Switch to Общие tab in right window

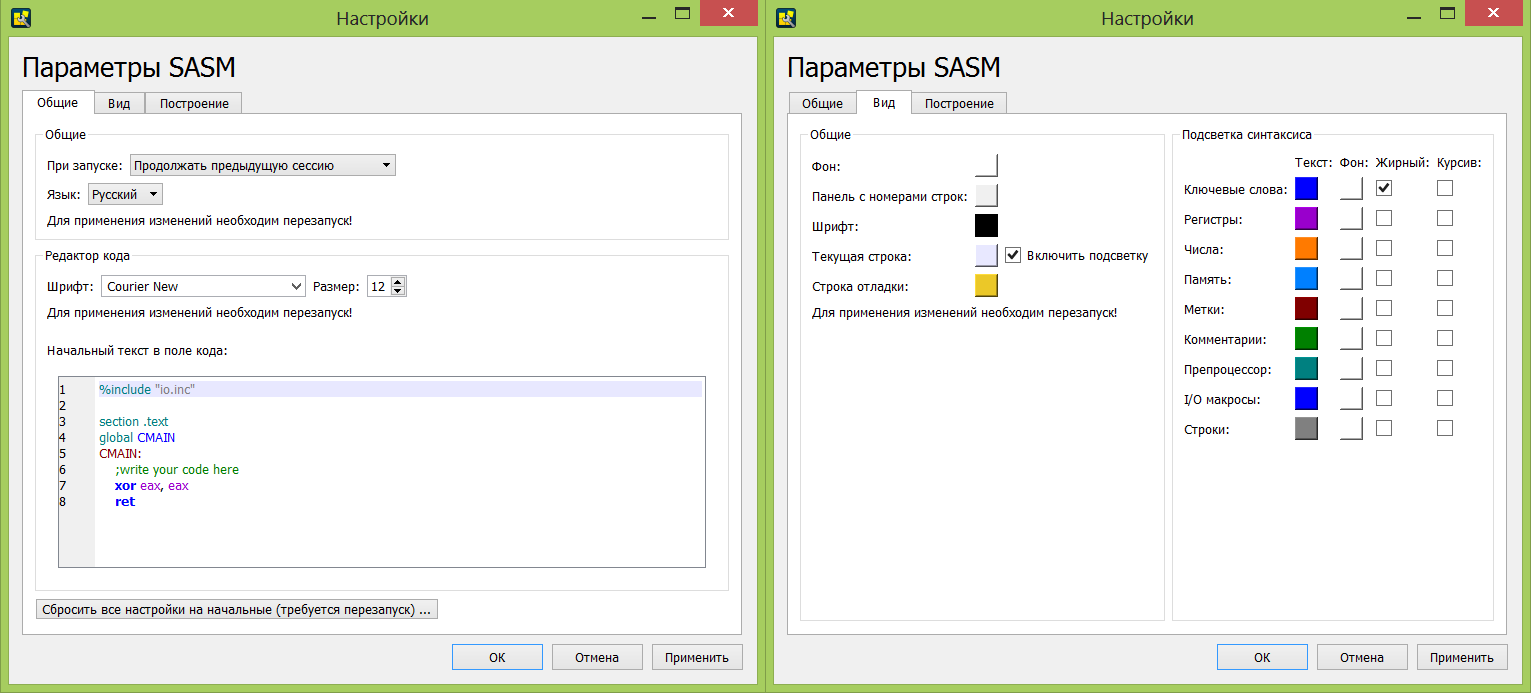[x=823, y=104]
